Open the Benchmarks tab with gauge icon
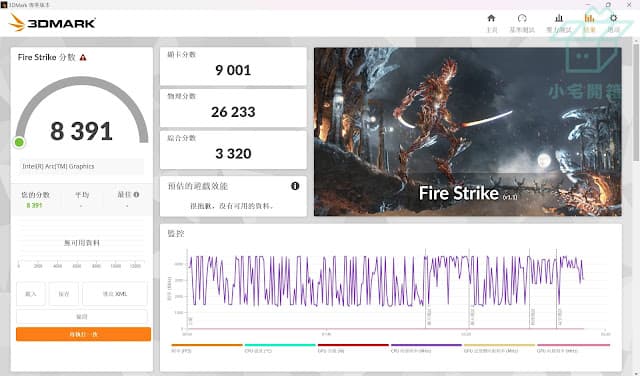 [522, 23]
